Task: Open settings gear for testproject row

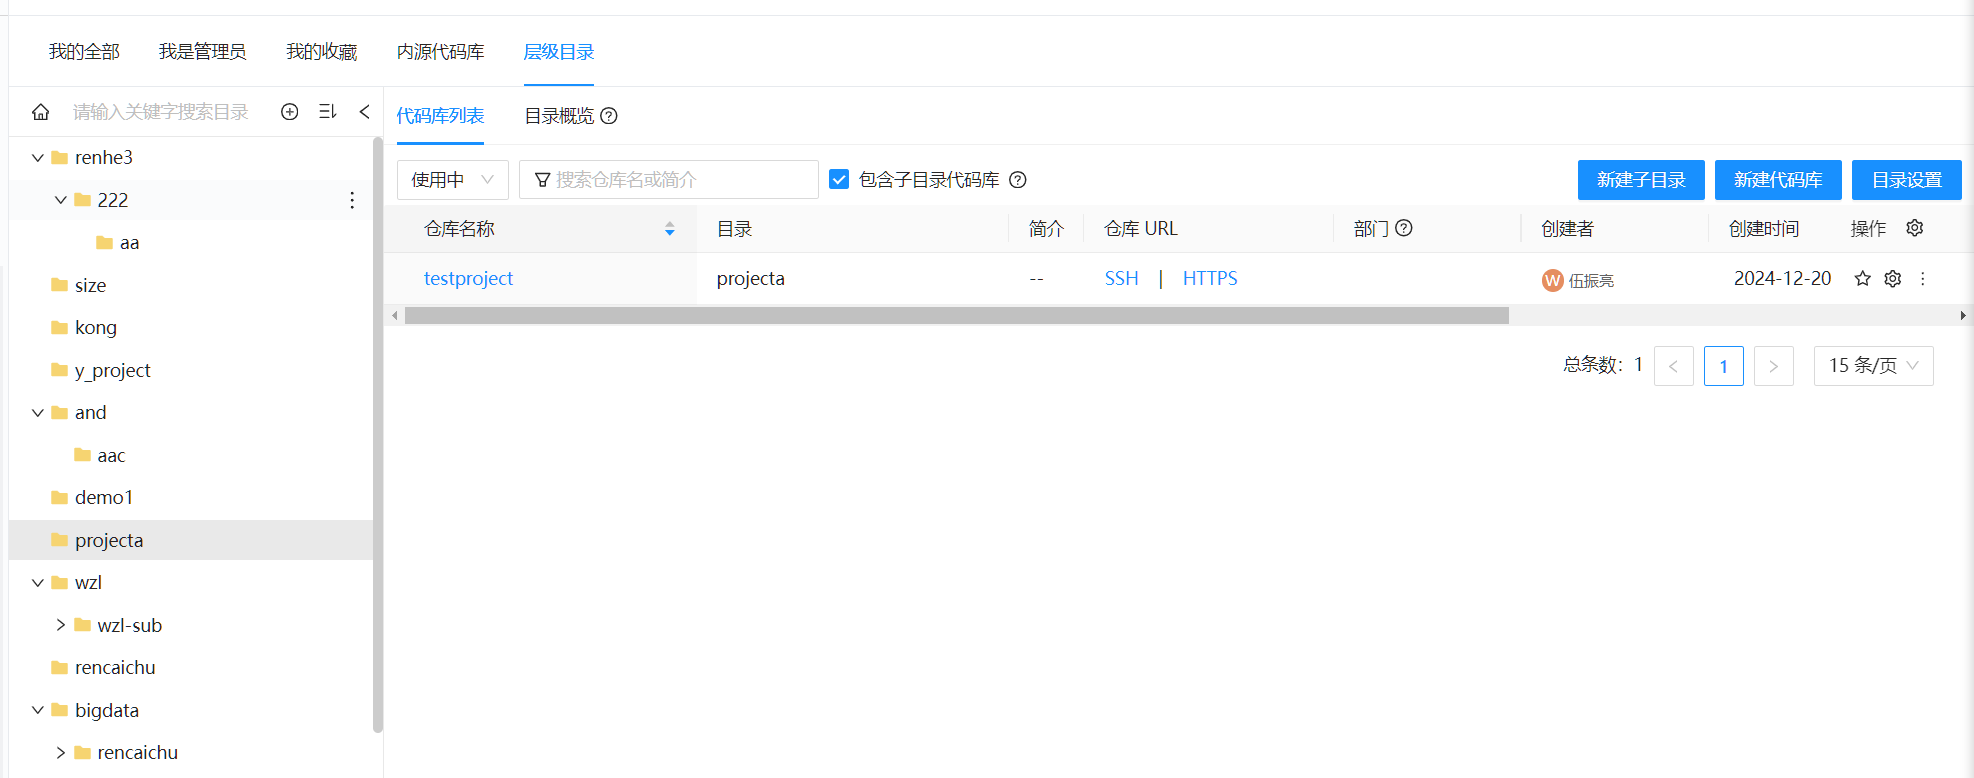Action: 1892,279
